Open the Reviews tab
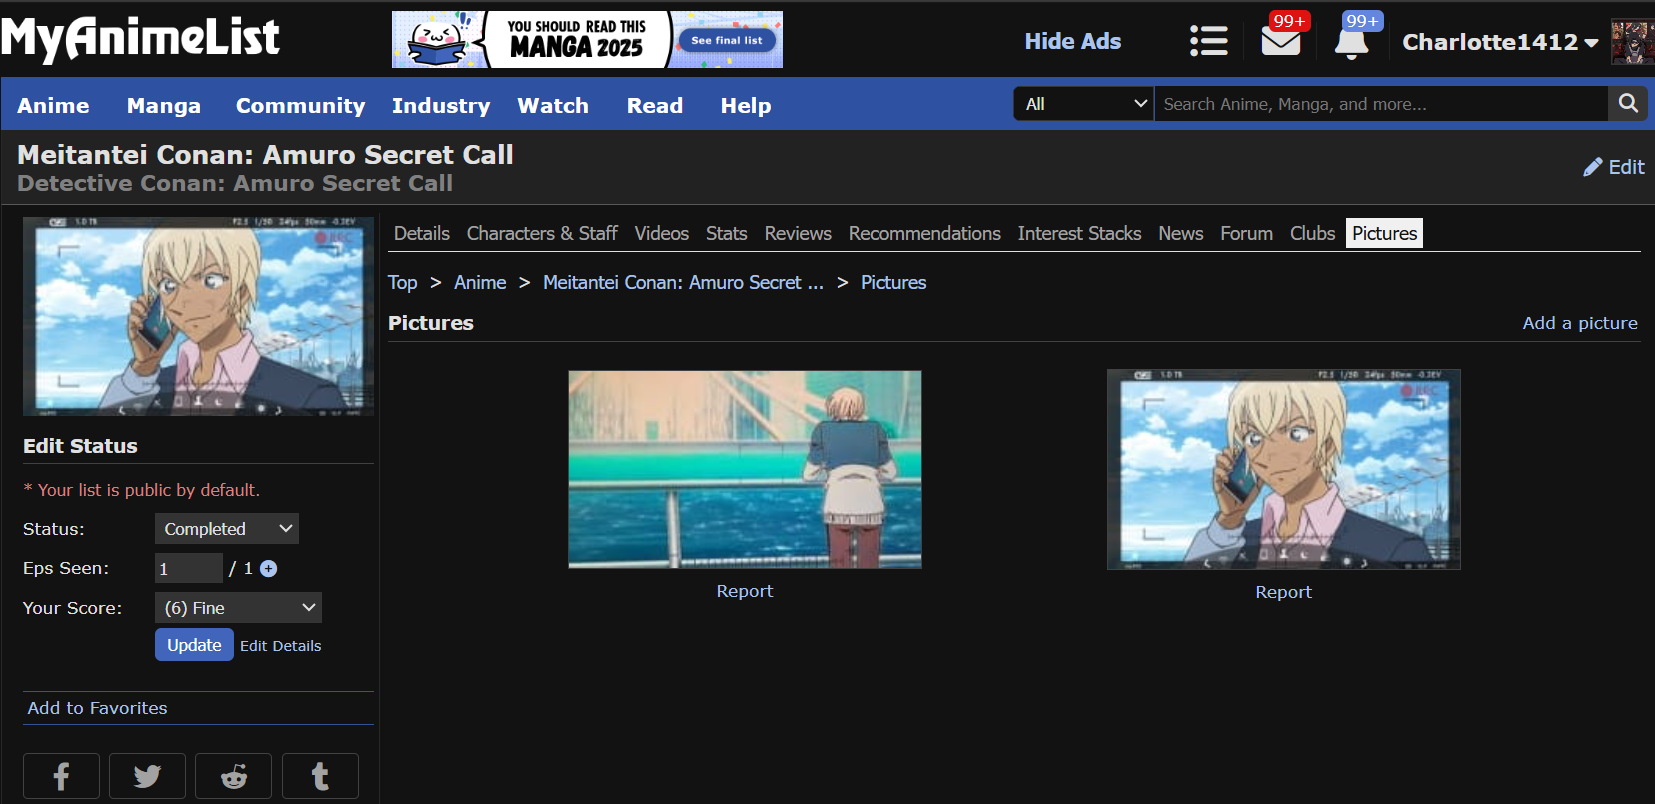Image resolution: width=1655 pixels, height=804 pixels. [x=797, y=233]
